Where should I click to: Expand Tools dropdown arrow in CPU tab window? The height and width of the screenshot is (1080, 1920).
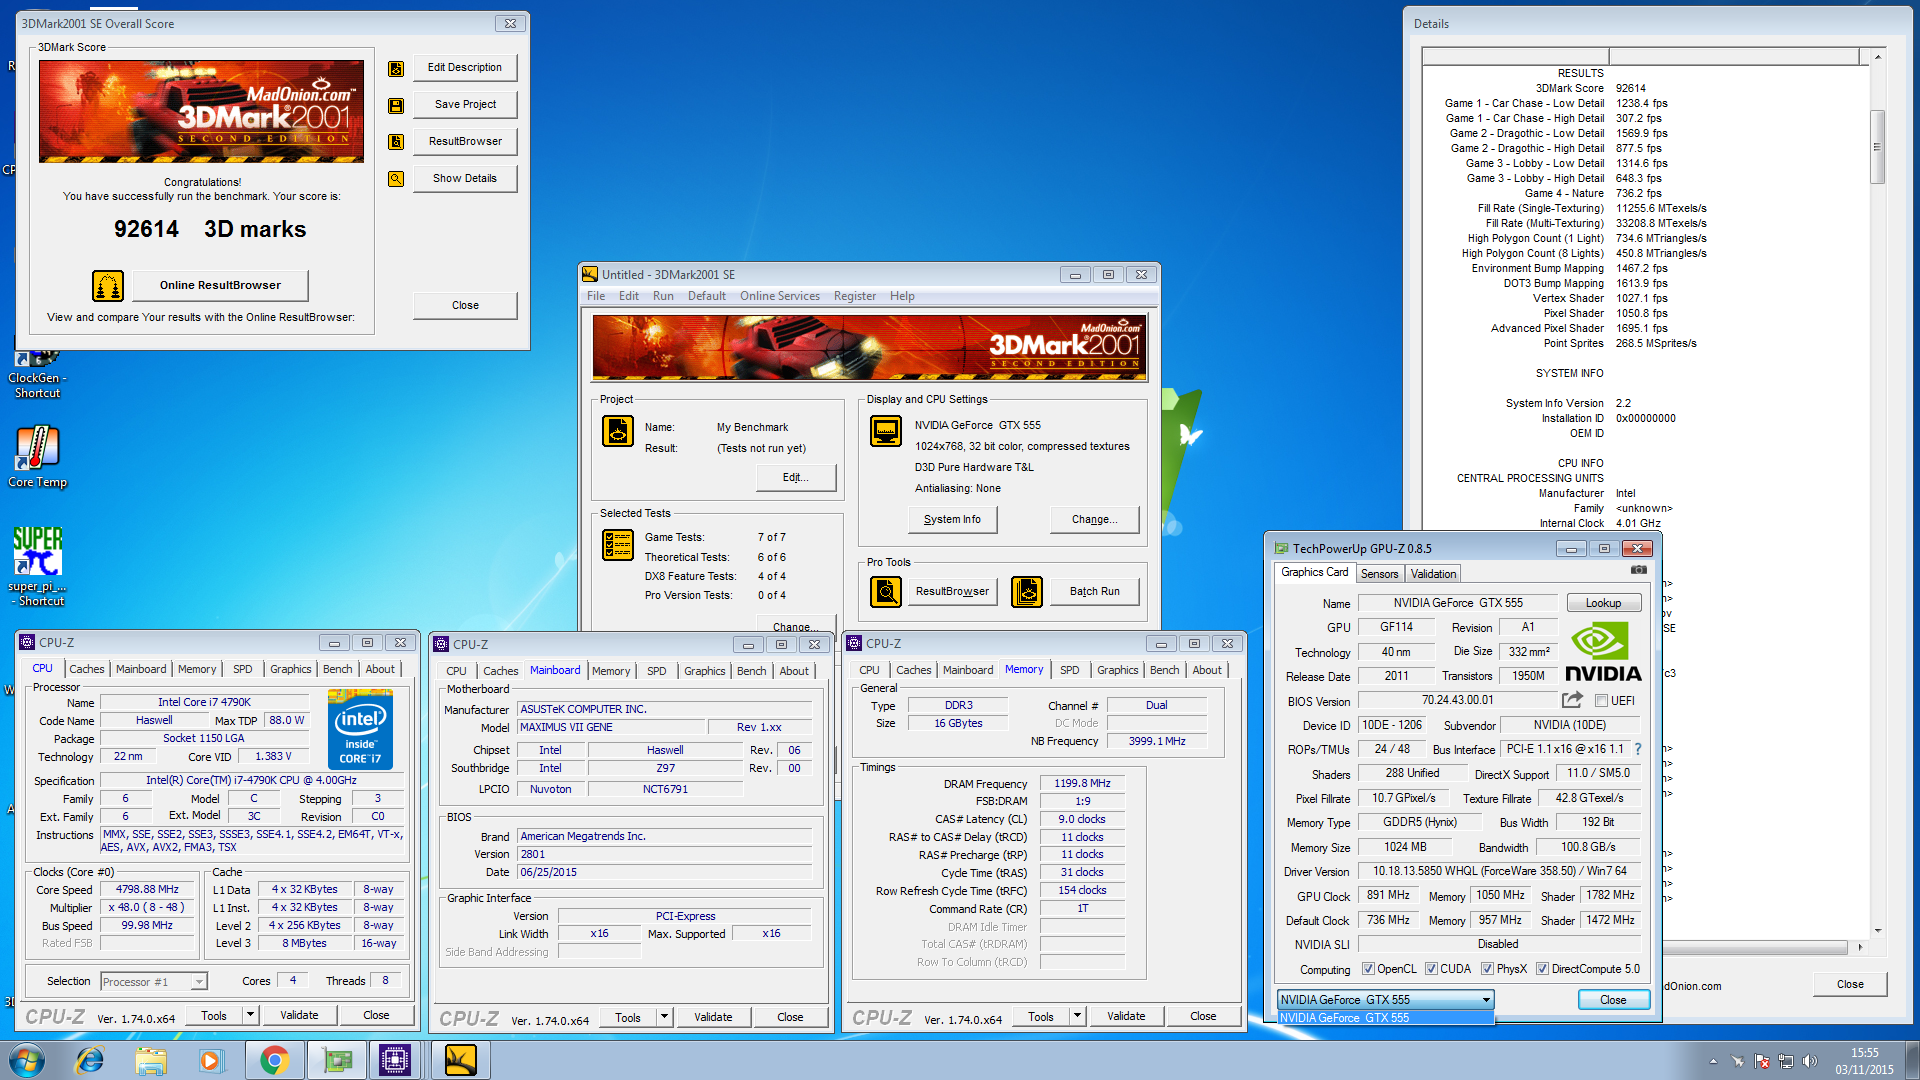[250, 1016]
